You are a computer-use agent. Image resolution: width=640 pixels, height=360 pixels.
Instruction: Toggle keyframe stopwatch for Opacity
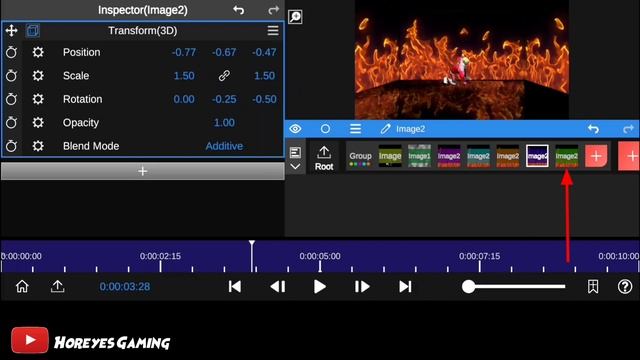point(11,122)
